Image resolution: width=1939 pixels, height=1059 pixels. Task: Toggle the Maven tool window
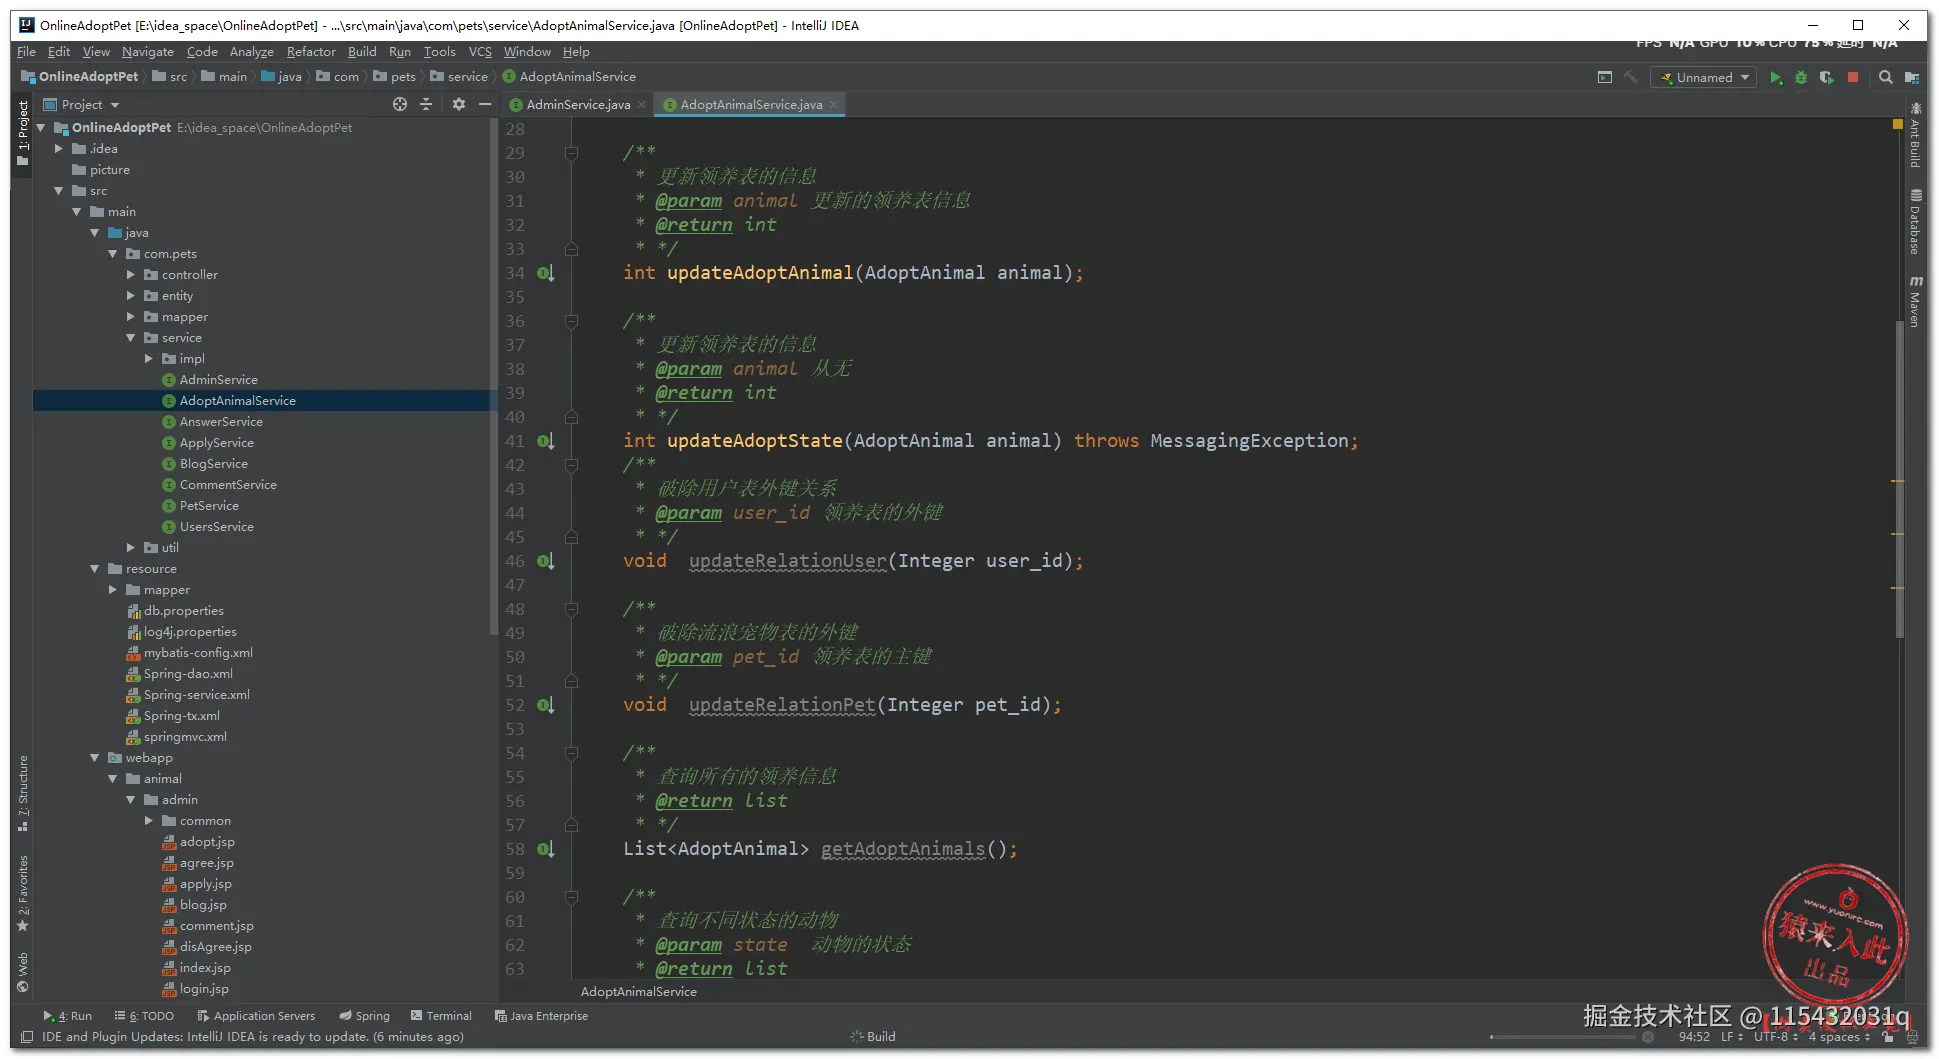[1915, 301]
